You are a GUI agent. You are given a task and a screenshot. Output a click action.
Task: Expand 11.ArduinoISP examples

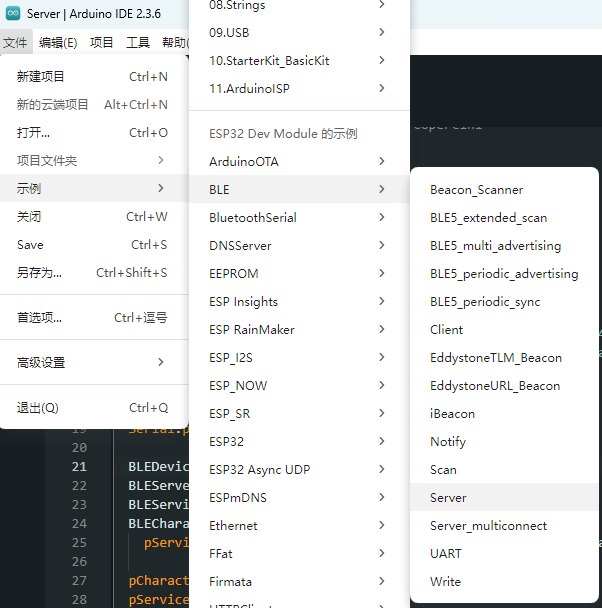coord(299,88)
